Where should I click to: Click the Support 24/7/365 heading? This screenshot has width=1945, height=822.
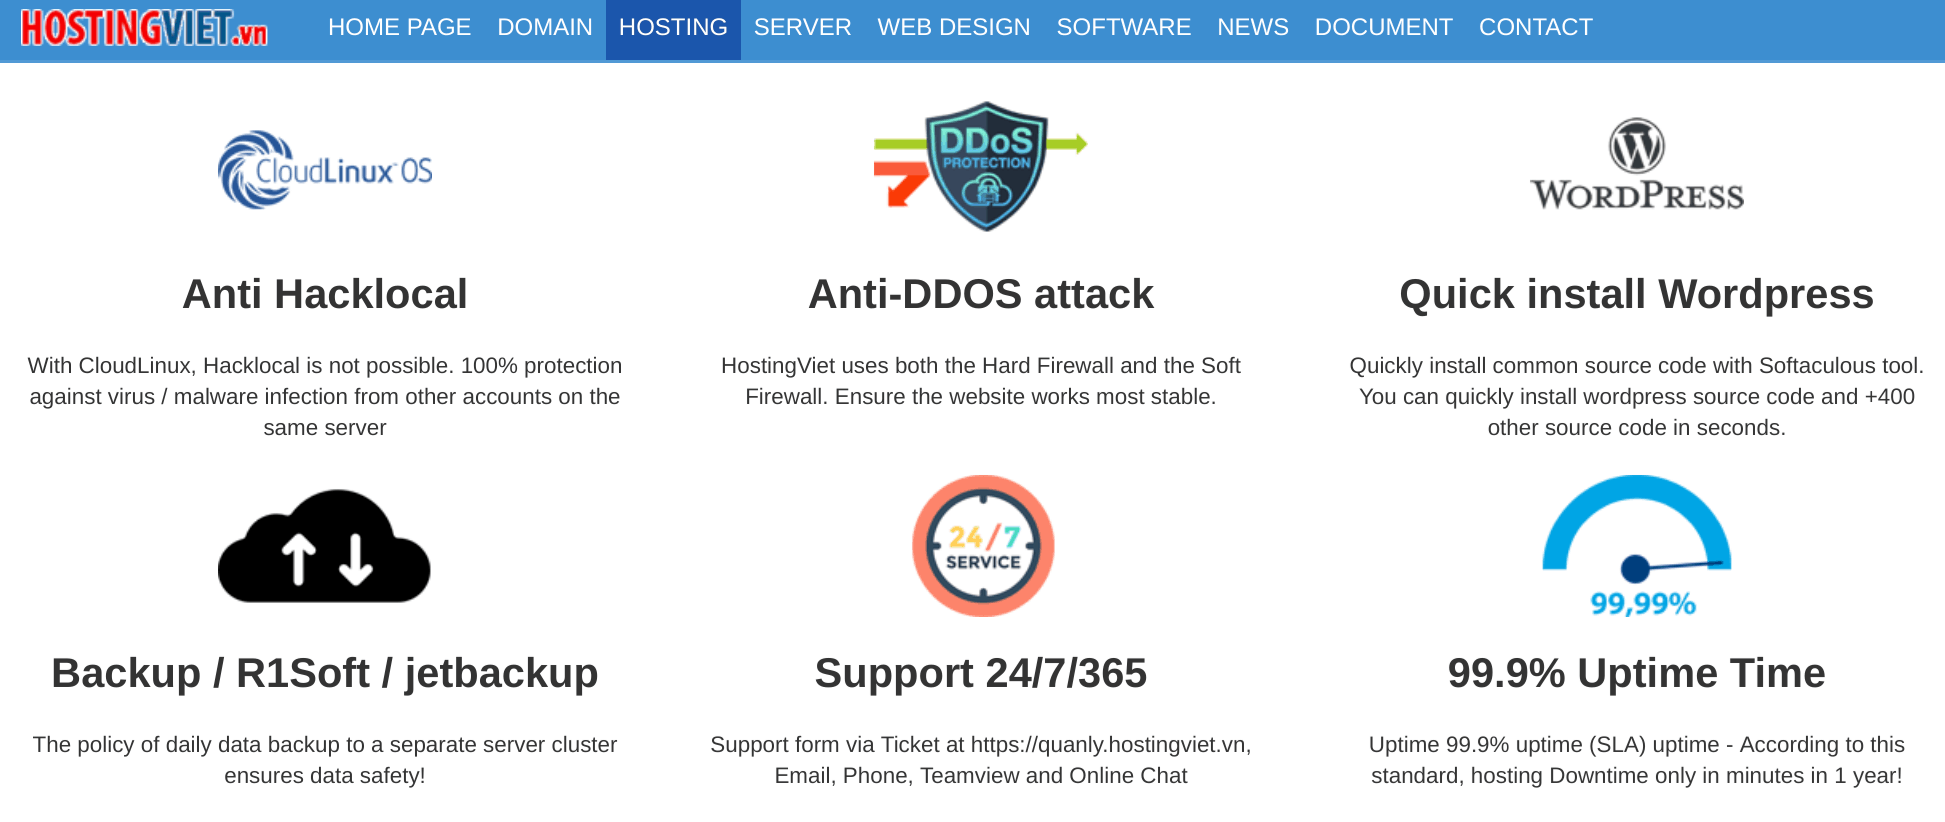(x=981, y=673)
